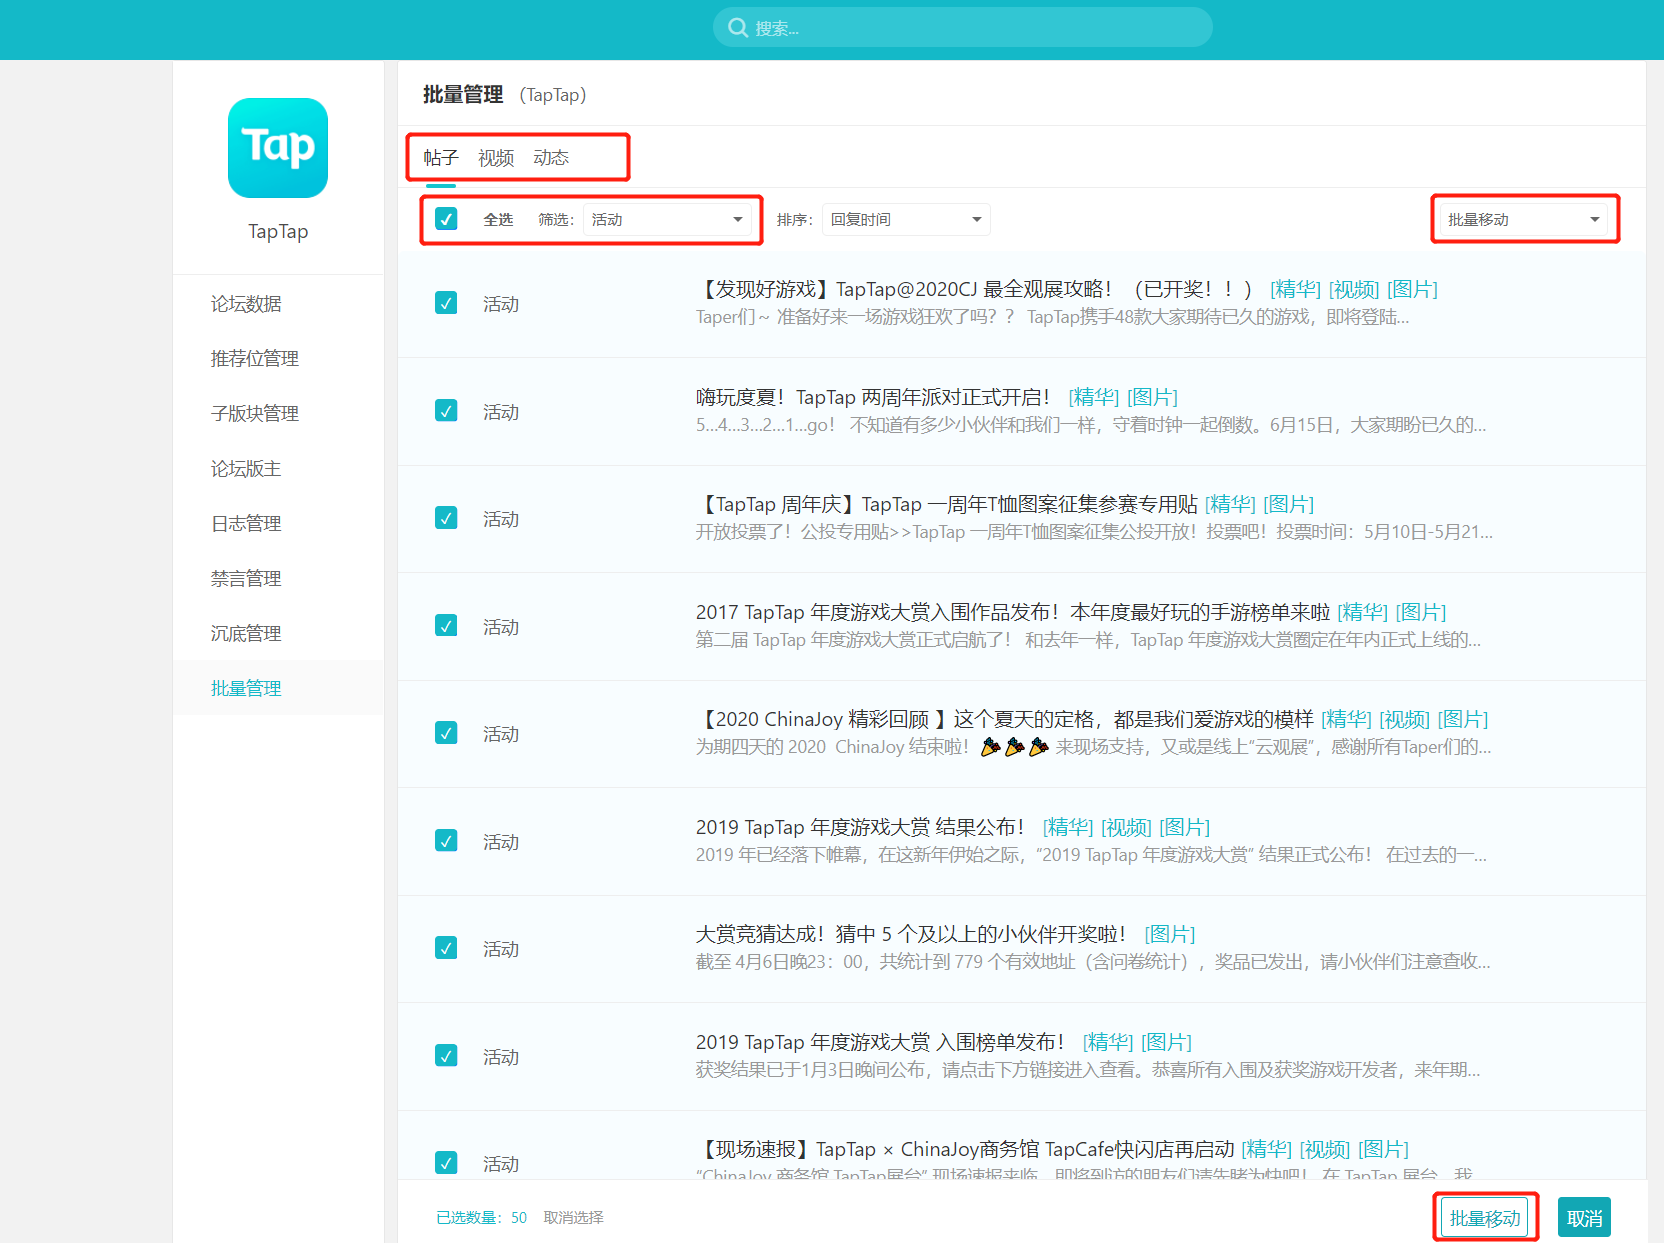Screen dimensions: 1664x1243
Task: Expand the 回复时间 sort dropdown
Action: tap(905, 220)
